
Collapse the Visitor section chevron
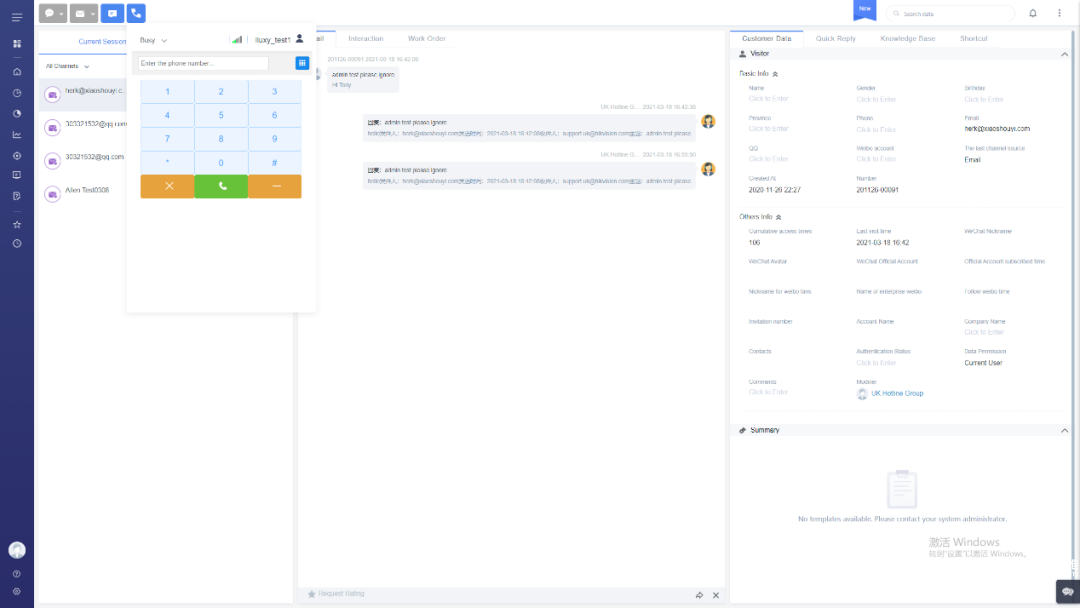pos(1064,54)
